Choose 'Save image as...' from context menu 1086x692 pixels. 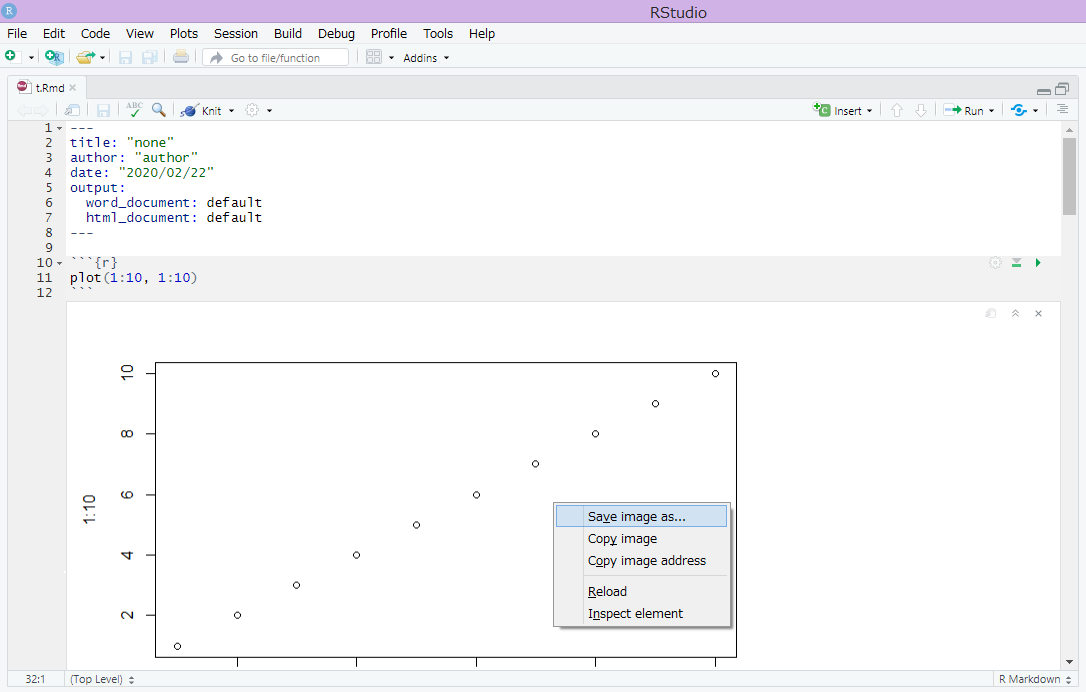coord(641,516)
